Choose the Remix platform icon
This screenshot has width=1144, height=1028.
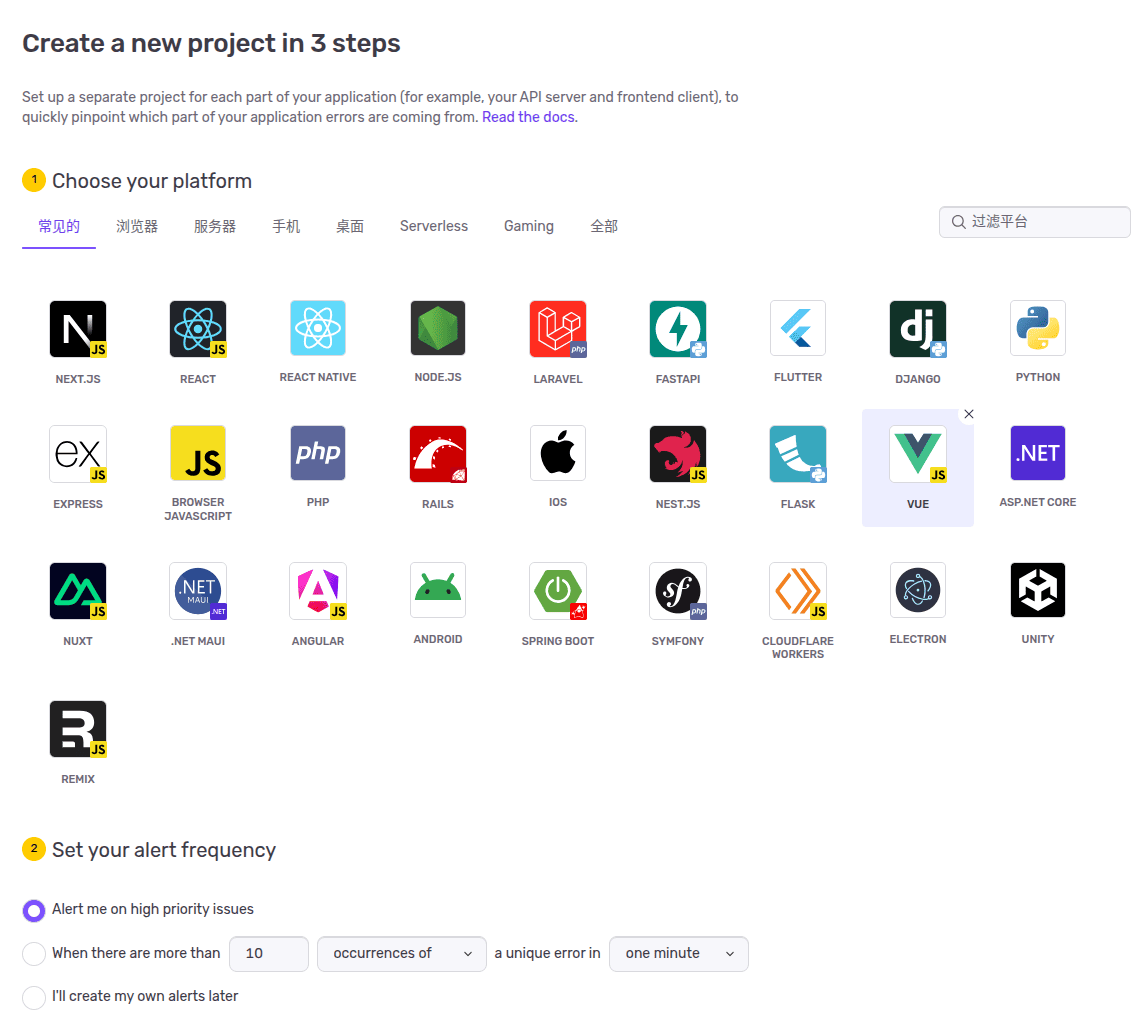(x=78, y=729)
